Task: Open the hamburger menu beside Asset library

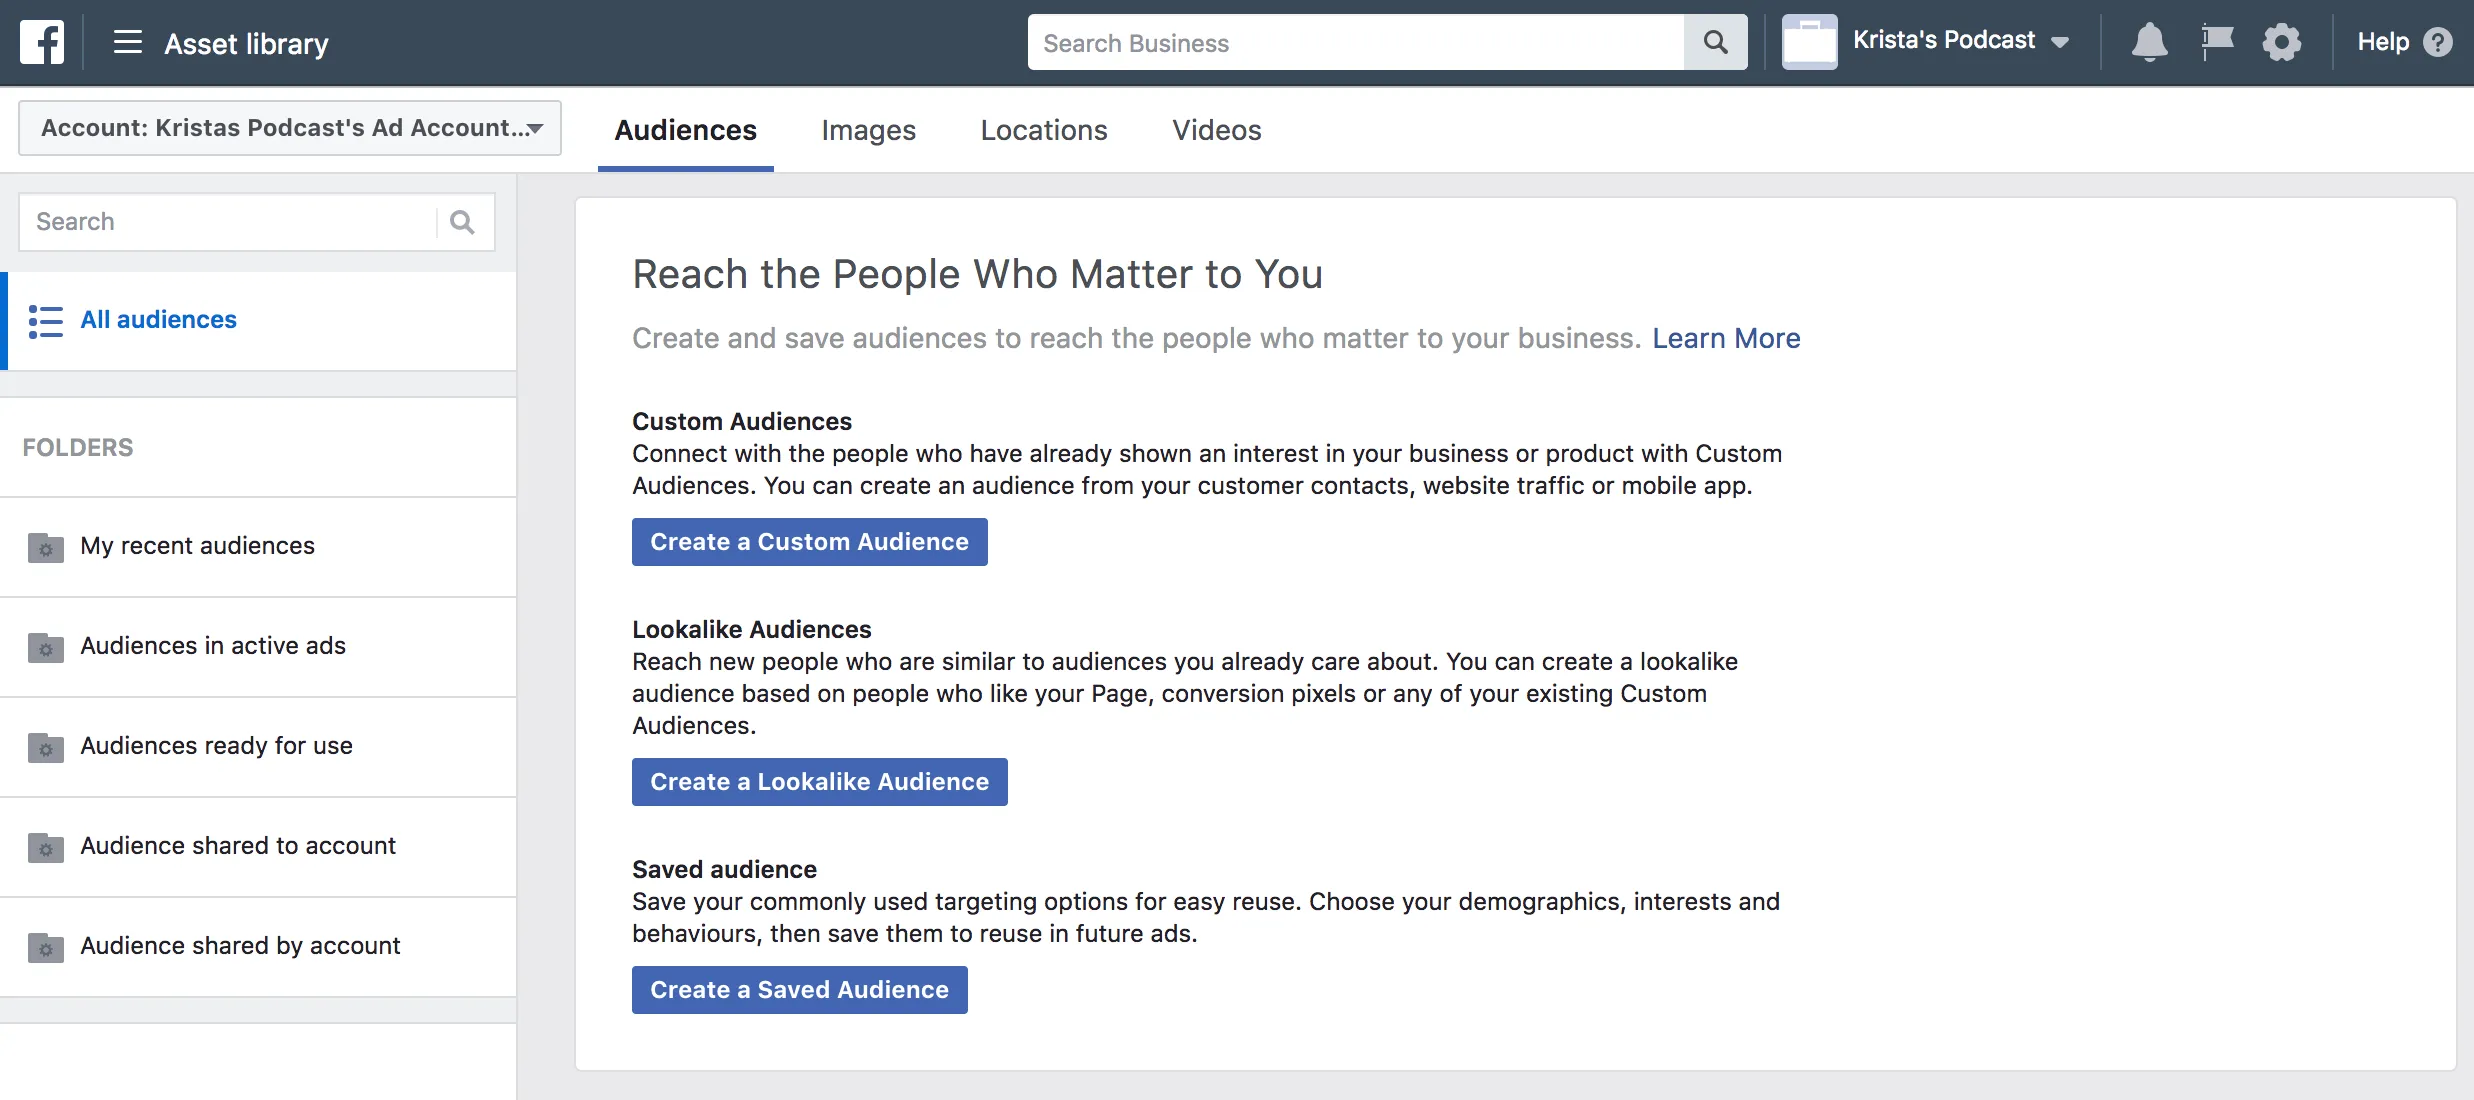Action: click(128, 42)
